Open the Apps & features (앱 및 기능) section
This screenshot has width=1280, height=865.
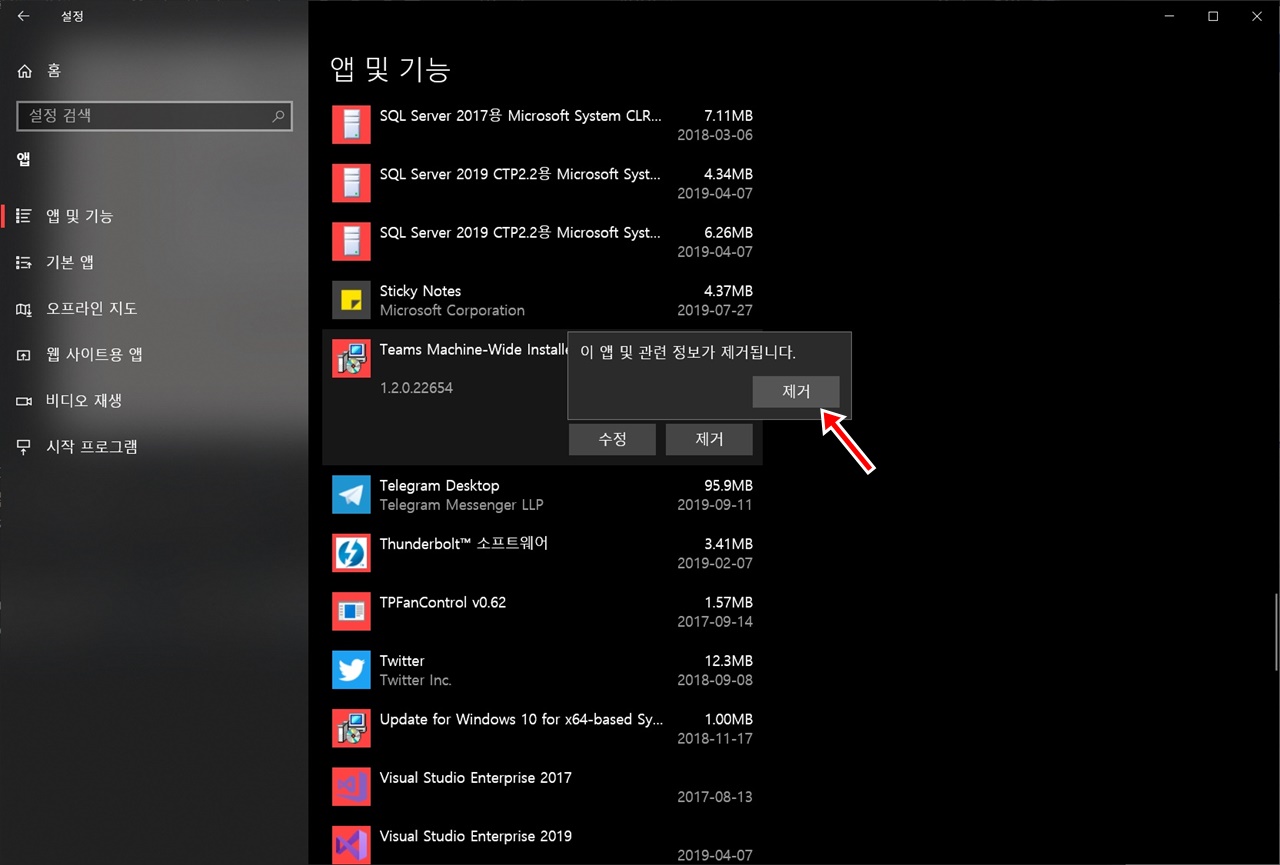tap(154, 216)
